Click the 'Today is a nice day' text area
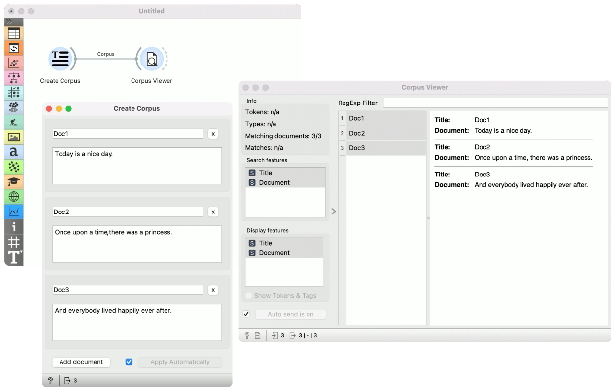The image size is (611, 389). pyautogui.click(x=137, y=166)
